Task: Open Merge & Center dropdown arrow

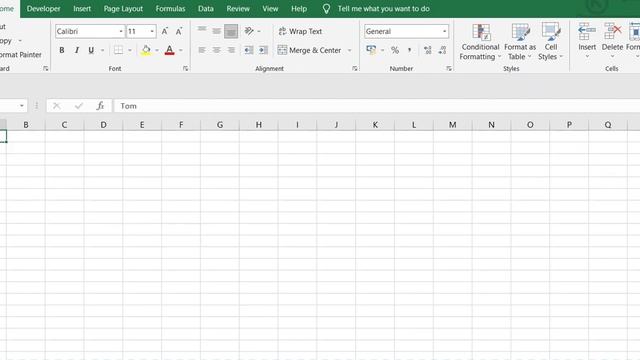Action: (349, 50)
